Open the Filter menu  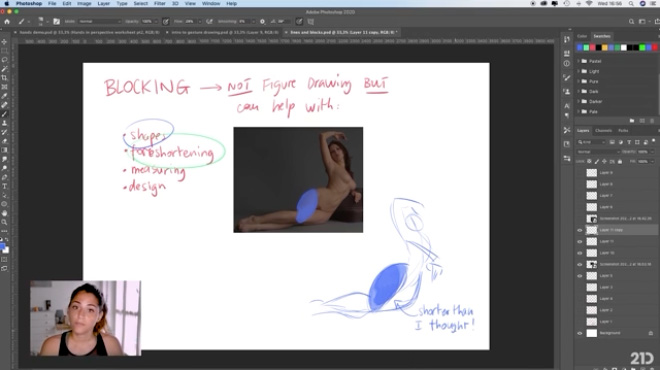coord(160,3)
